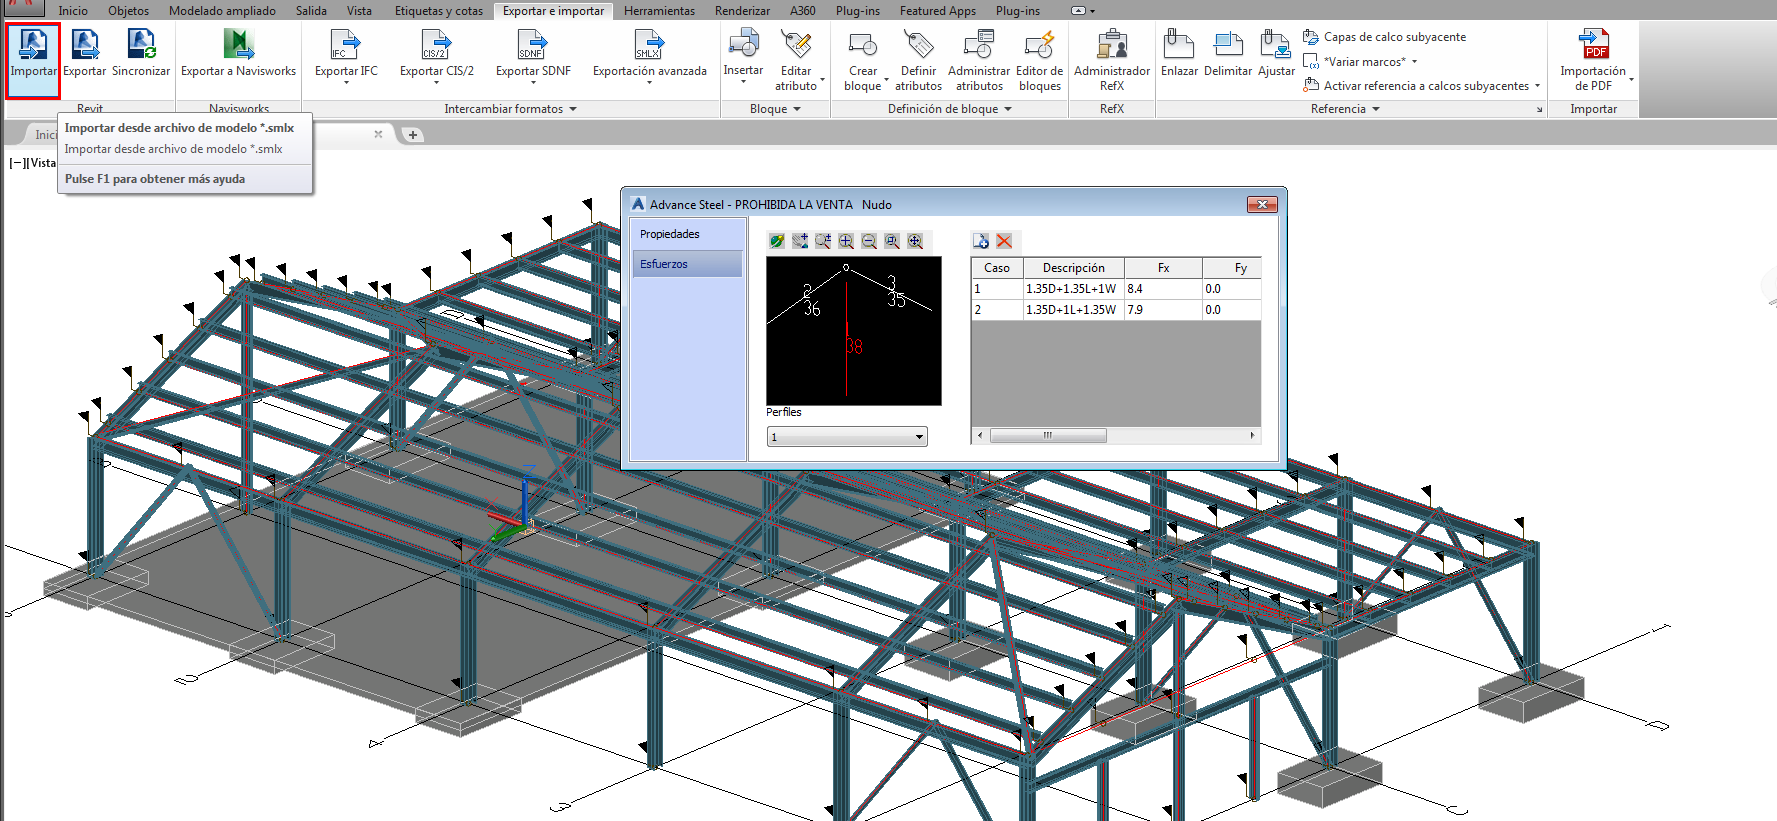The image size is (1777, 821).
Task: Click the realtime zoom icon in Nudo dialog
Action: click(x=823, y=241)
